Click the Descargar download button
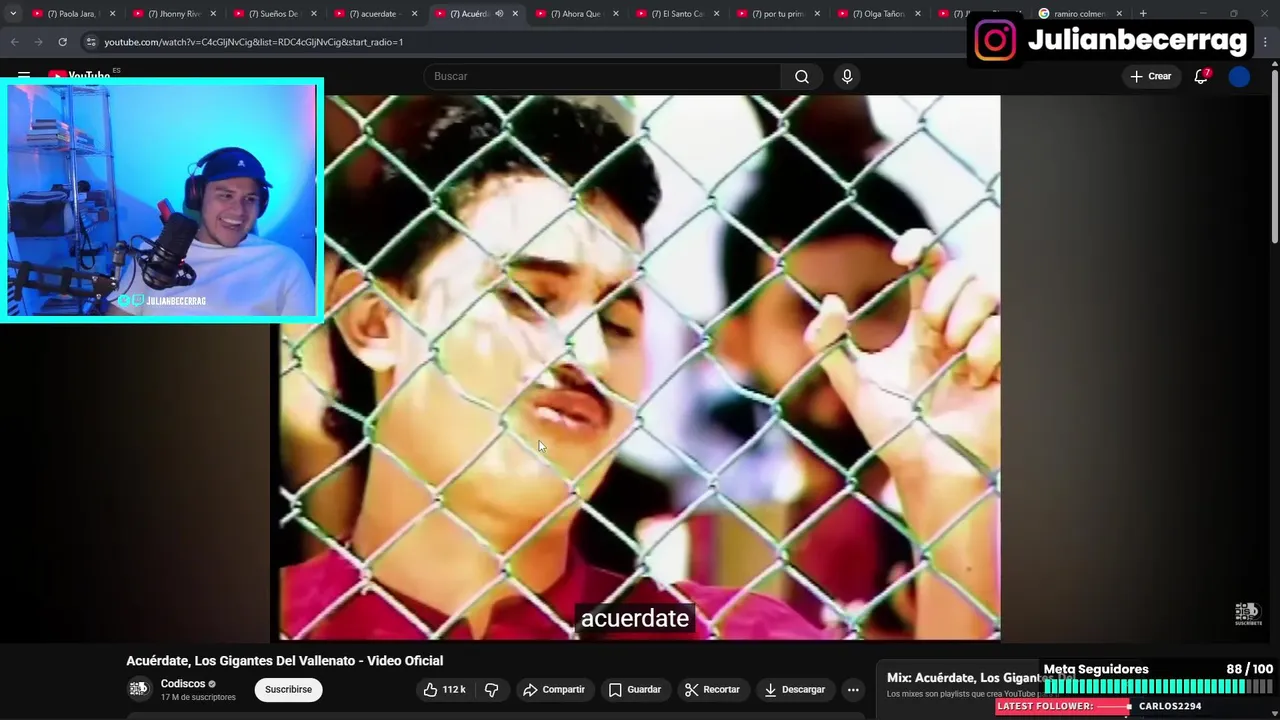 click(x=795, y=689)
